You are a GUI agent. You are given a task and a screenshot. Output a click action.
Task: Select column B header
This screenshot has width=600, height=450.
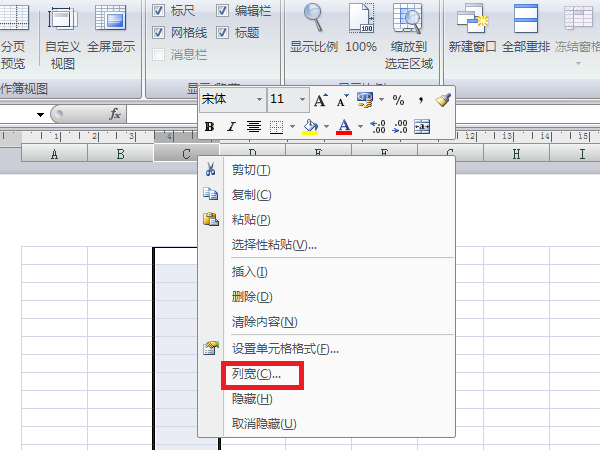pyautogui.click(x=121, y=153)
